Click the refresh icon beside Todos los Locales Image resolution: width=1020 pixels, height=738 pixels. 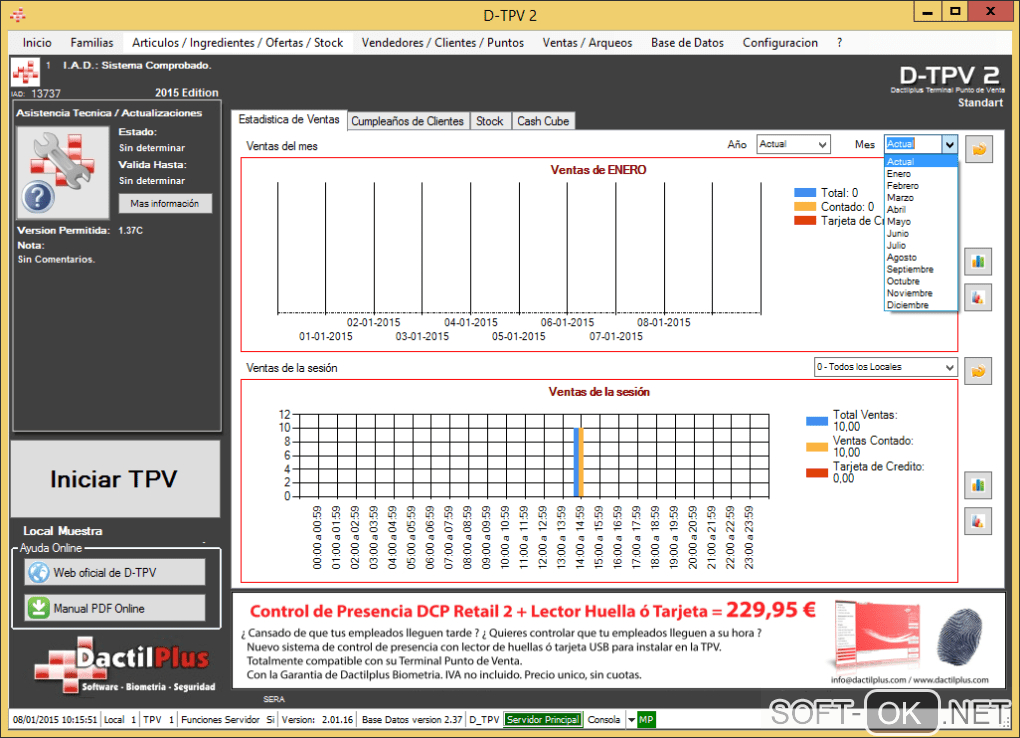pyautogui.click(x=978, y=371)
